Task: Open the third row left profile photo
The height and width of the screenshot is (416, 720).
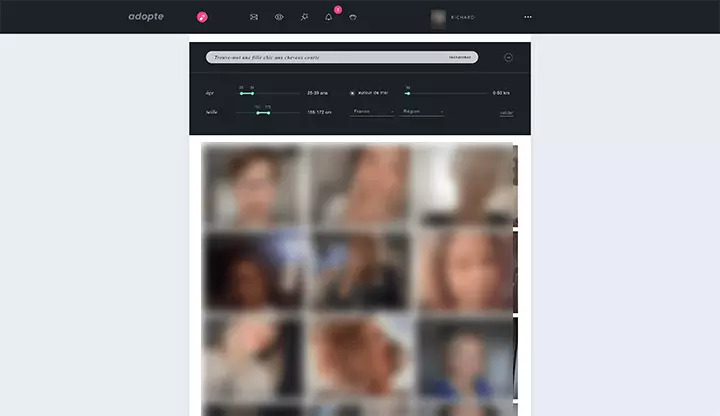Action: click(254, 357)
